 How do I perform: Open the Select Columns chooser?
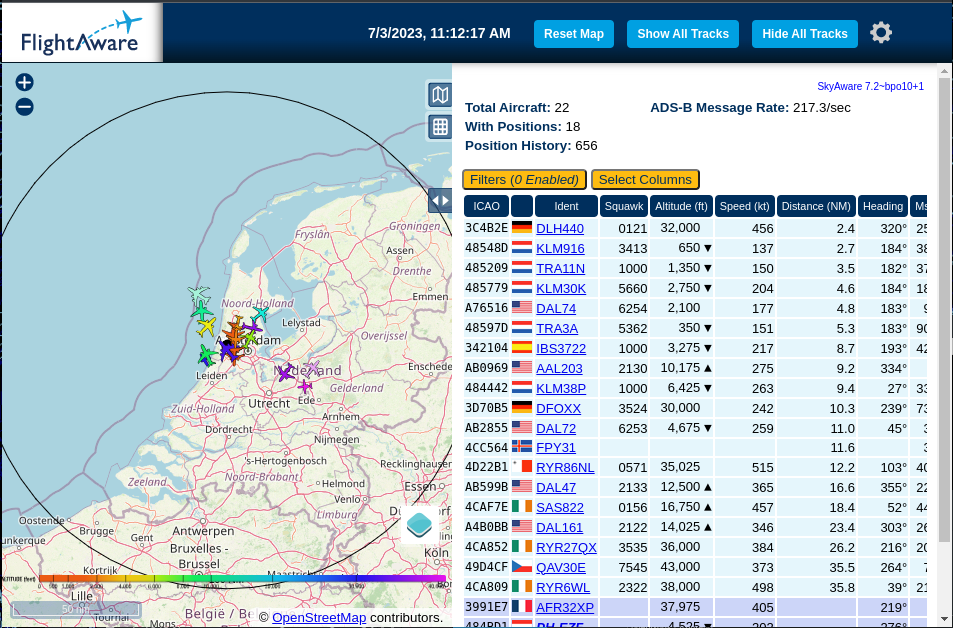pyautogui.click(x=645, y=180)
